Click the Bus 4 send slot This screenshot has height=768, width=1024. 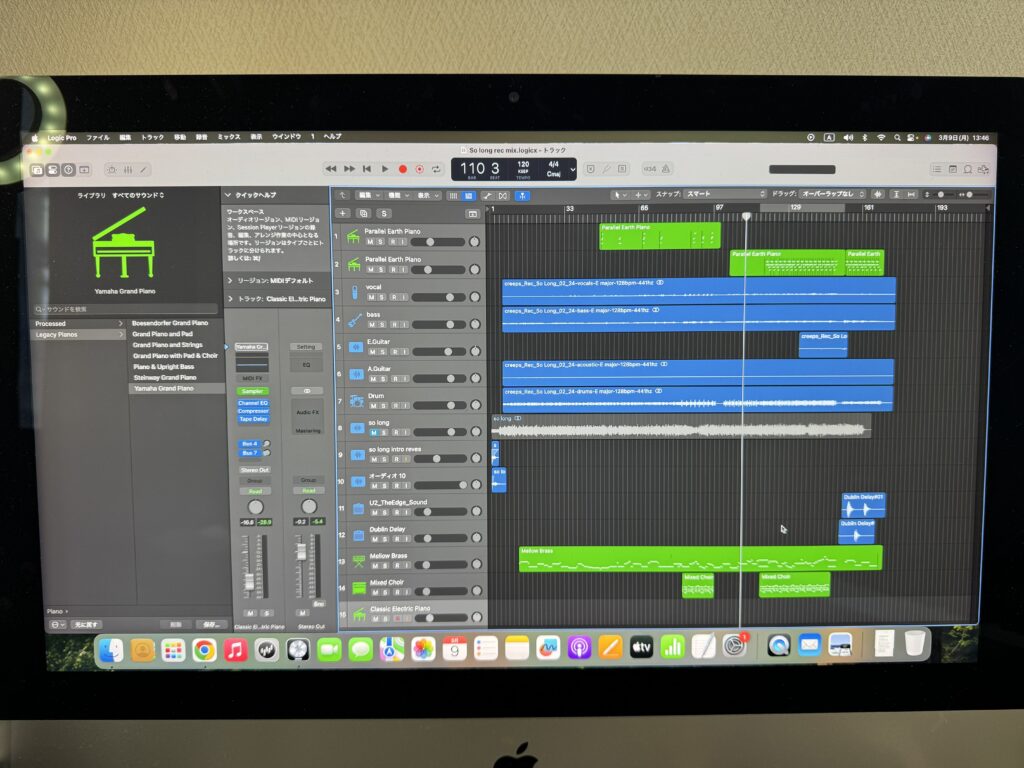click(249, 444)
